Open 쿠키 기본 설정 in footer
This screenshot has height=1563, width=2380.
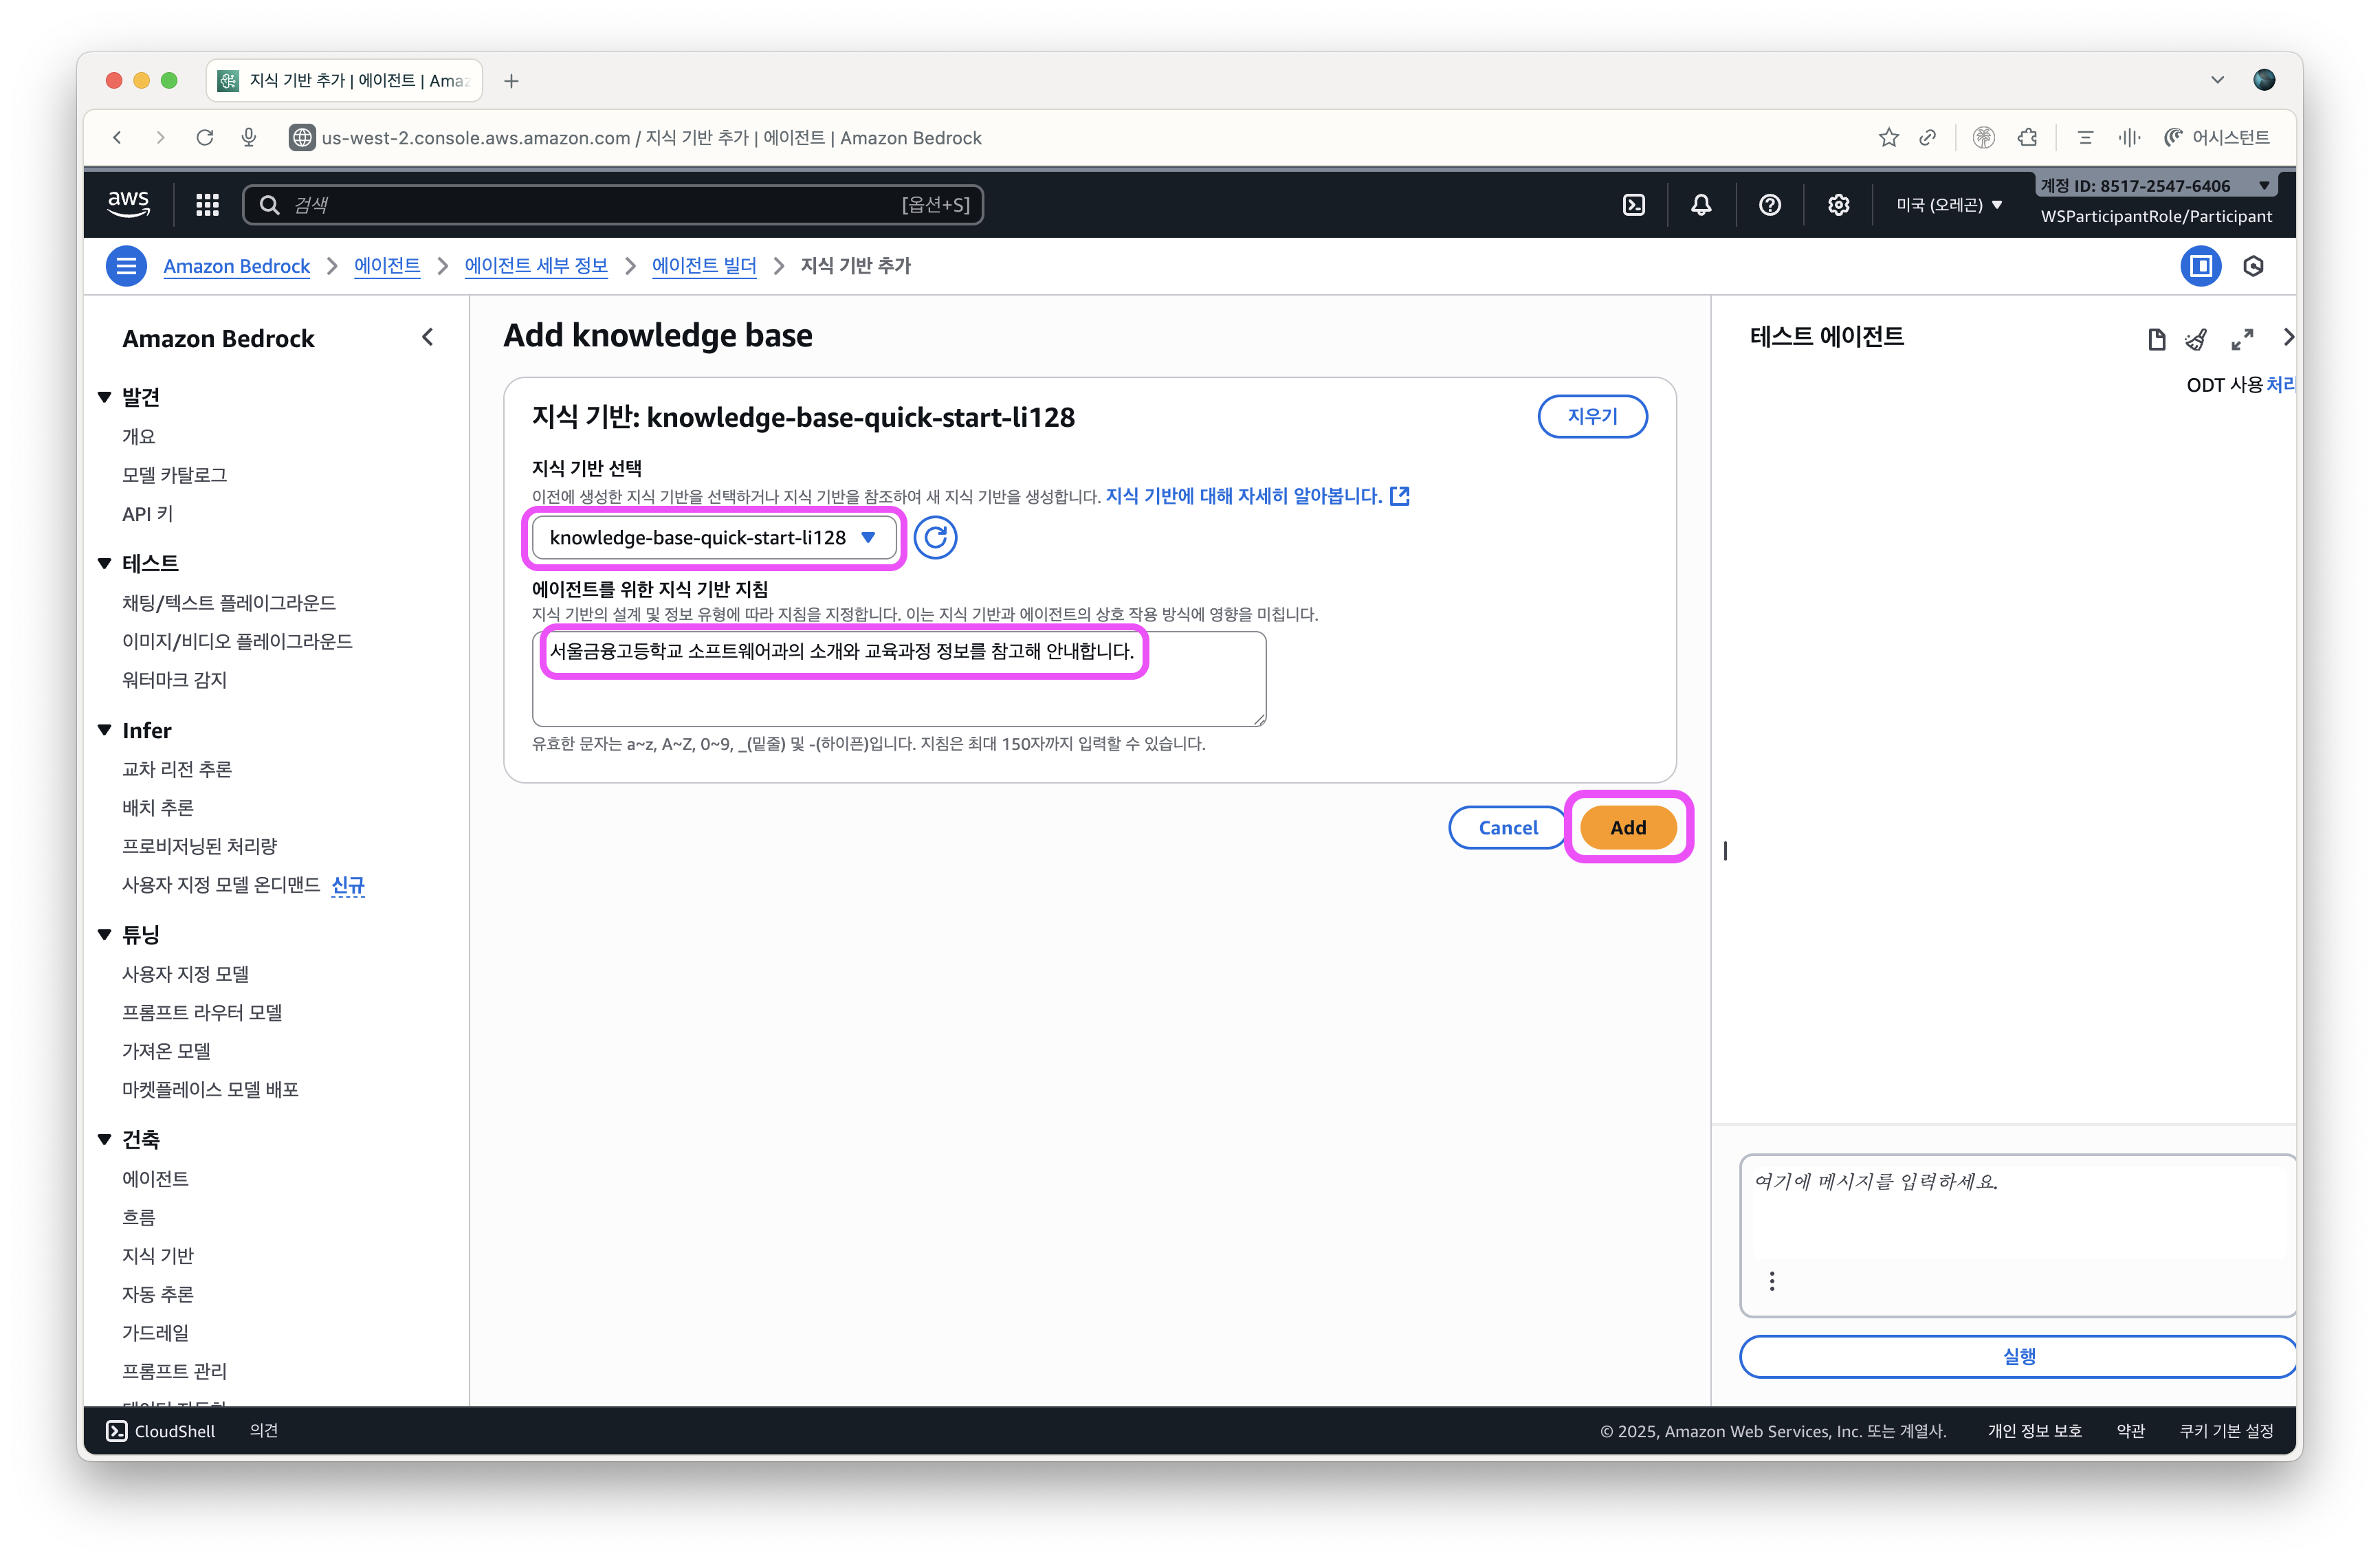coord(2226,1431)
